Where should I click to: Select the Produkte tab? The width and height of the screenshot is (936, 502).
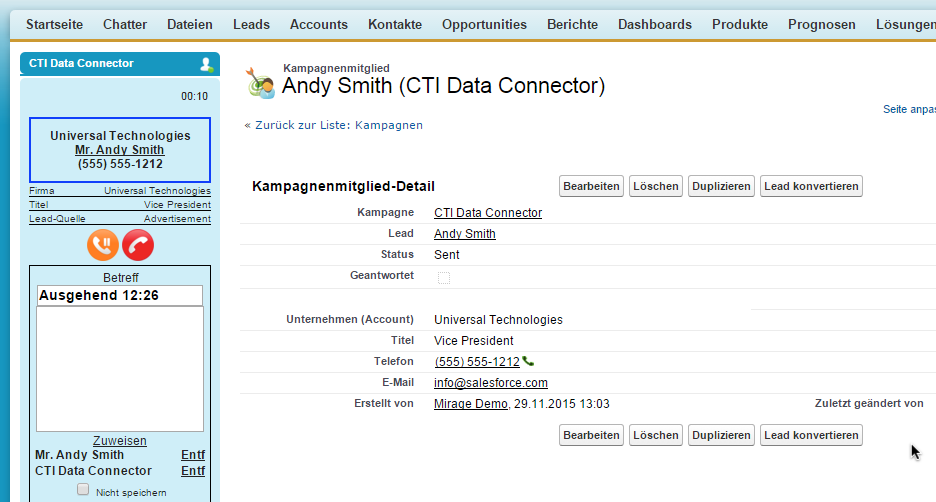tap(740, 24)
